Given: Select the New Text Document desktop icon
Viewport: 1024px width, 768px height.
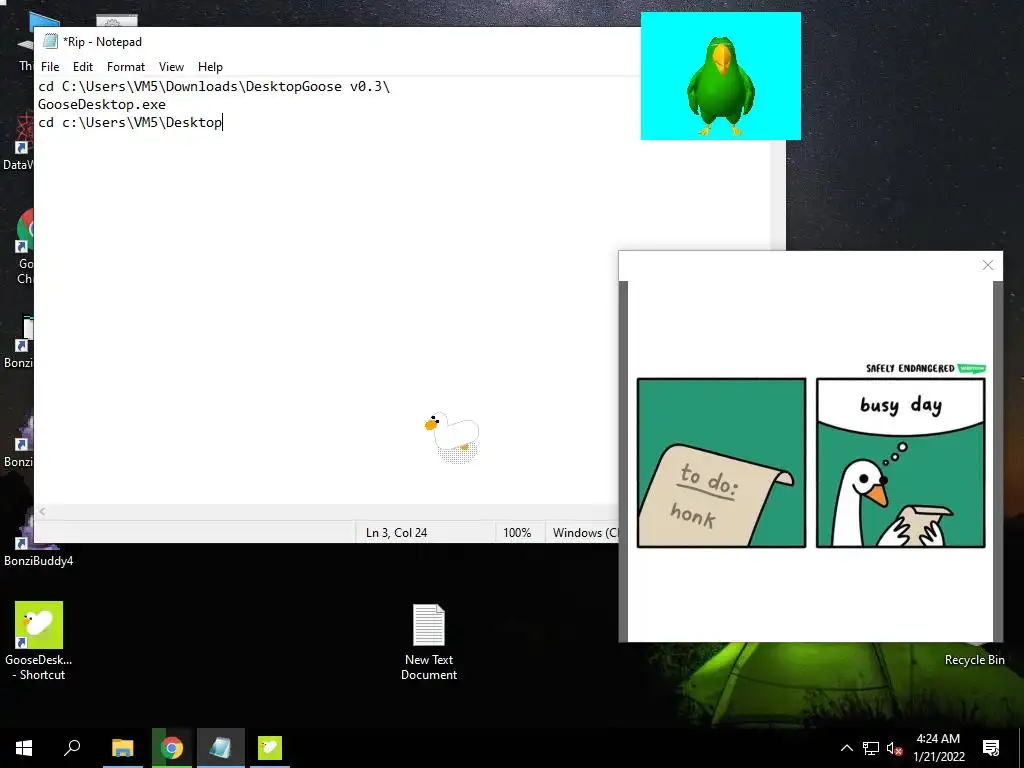Looking at the screenshot, I should (x=429, y=643).
